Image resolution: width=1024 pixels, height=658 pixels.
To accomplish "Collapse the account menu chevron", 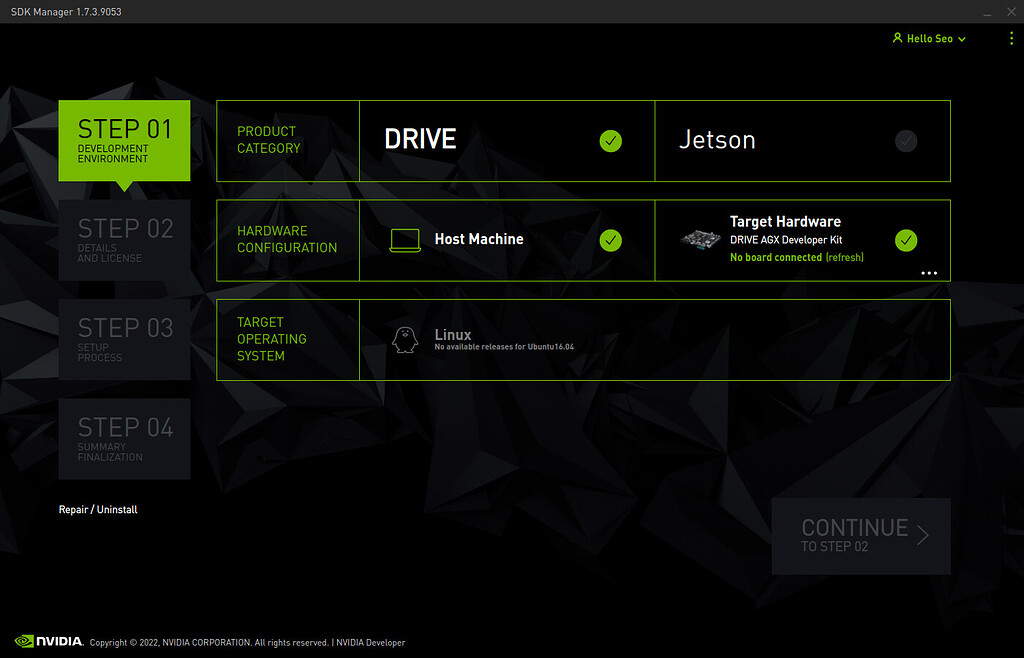I will (x=962, y=38).
